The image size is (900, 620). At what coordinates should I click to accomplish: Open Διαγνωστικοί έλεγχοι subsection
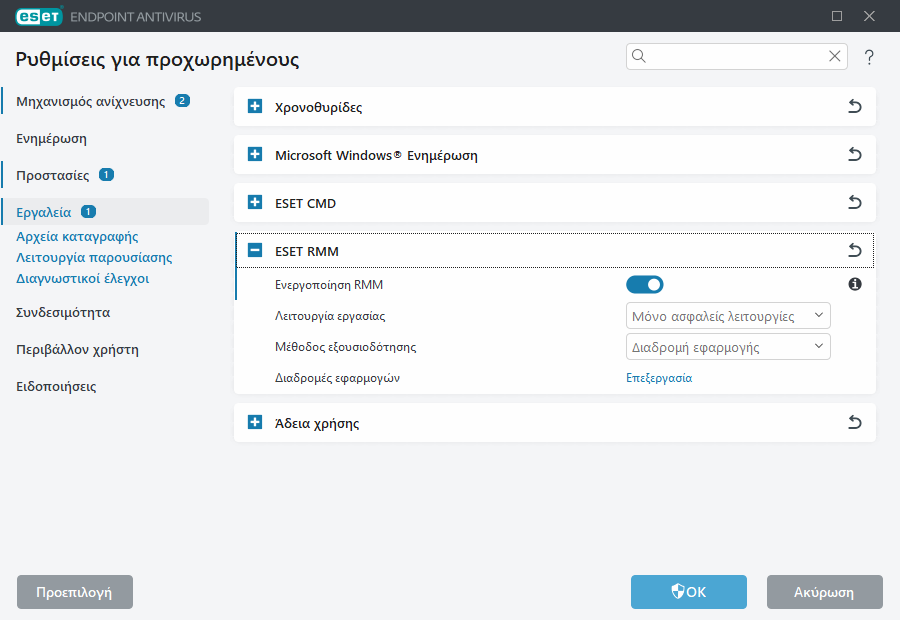click(83, 278)
